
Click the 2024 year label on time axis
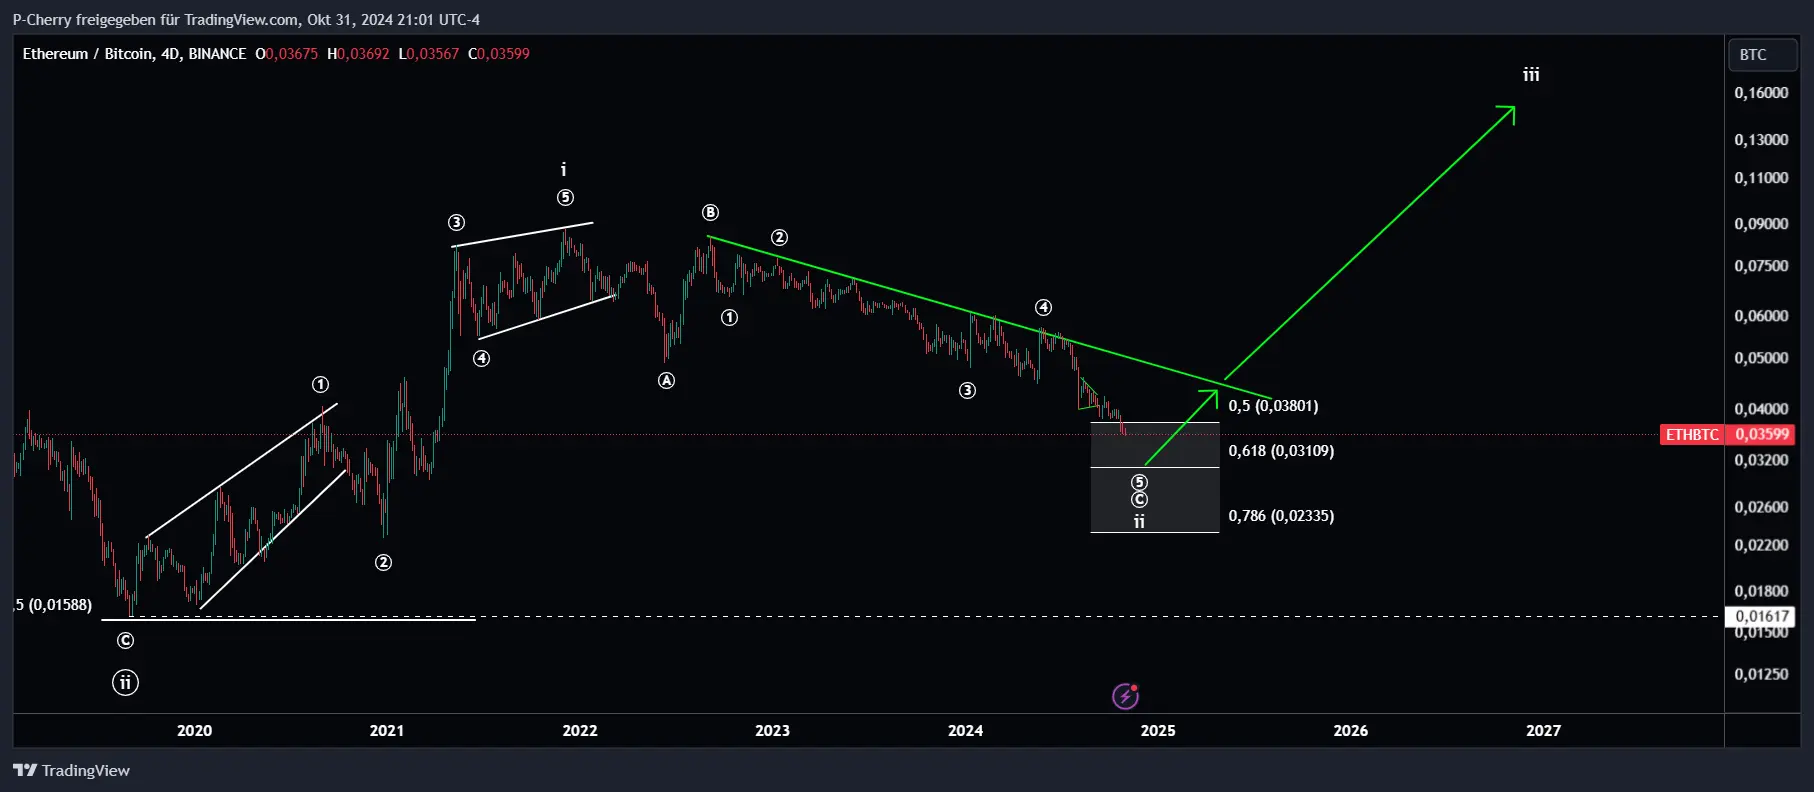pos(966,731)
